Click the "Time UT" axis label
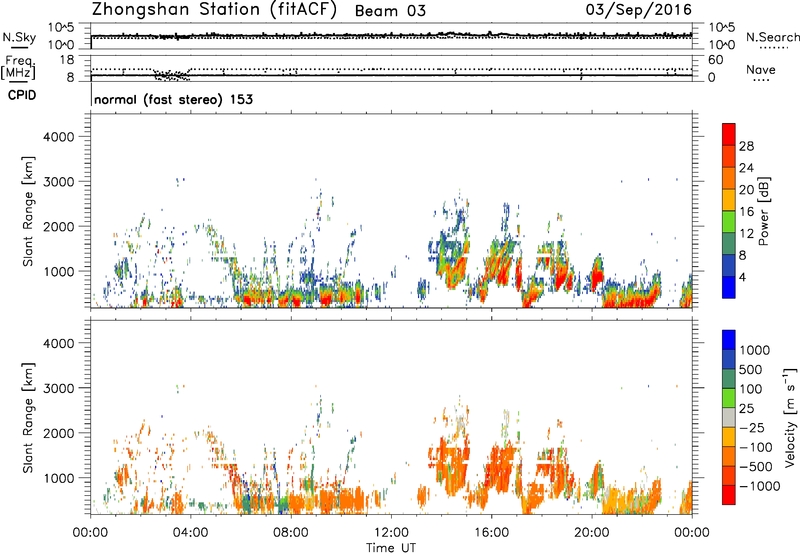The width and height of the screenshot is (800, 554). (x=391, y=547)
